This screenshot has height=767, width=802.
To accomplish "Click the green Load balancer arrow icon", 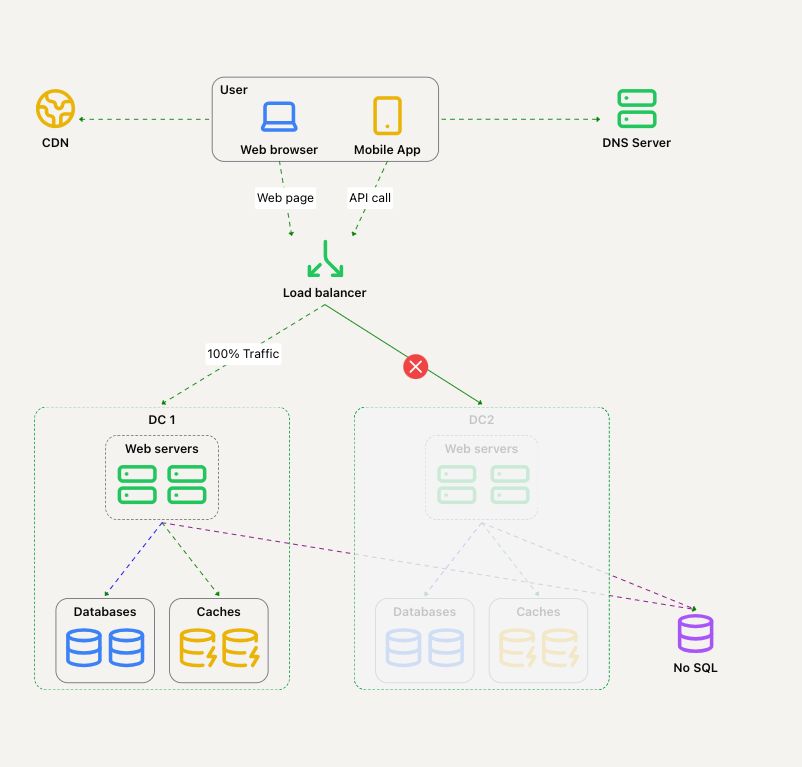I will (324, 259).
